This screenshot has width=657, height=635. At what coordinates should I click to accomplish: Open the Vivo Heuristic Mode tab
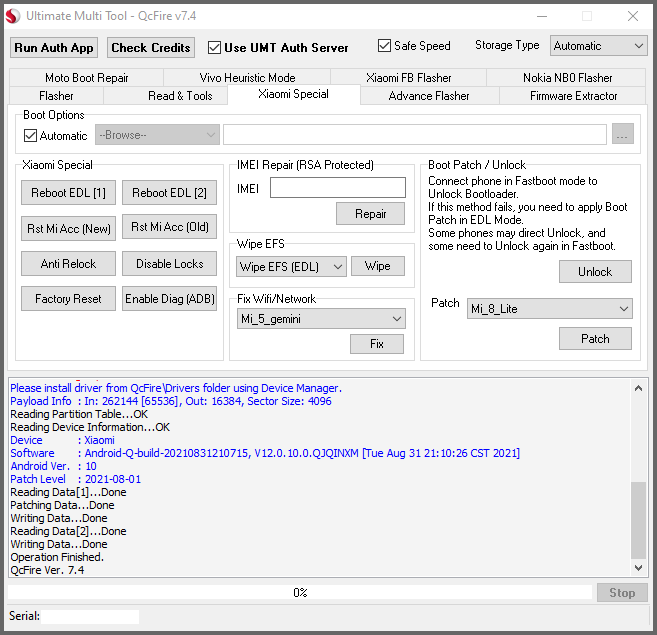pyautogui.click(x=247, y=78)
